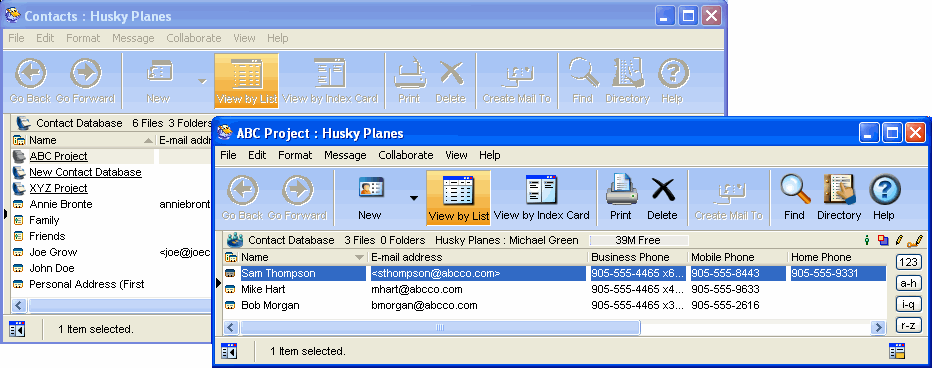The height and width of the screenshot is (368, 932).
Task: Toggle View by List in ABC Project toolbar
Action: pos(458,198)
